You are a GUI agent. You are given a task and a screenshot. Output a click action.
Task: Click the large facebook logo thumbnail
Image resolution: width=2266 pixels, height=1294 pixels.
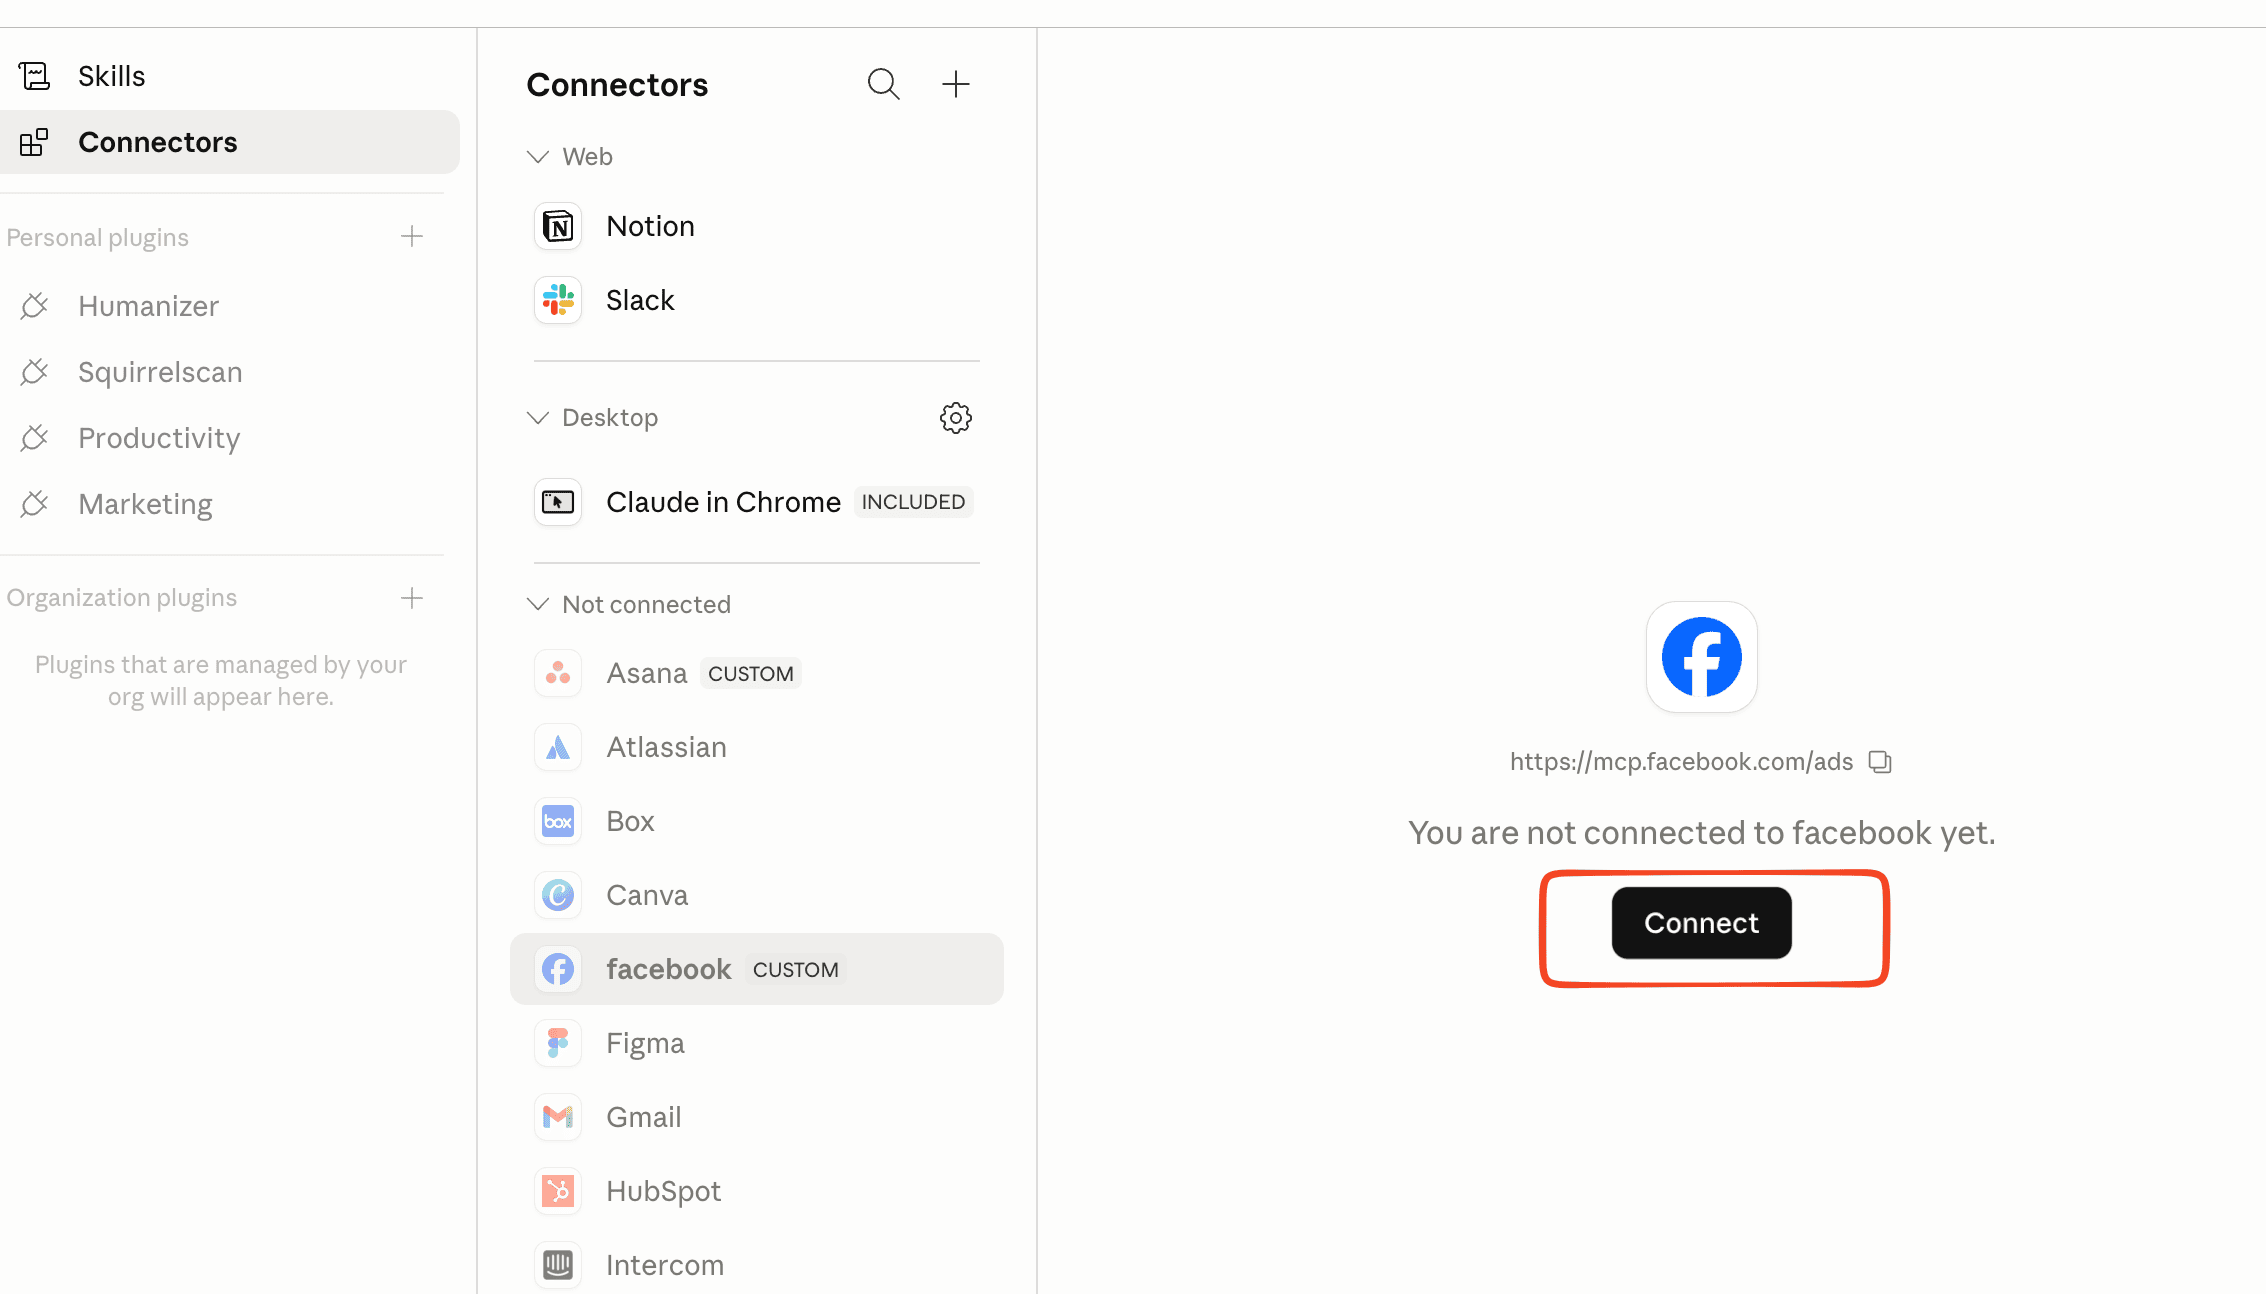[x=1701, y=657]
